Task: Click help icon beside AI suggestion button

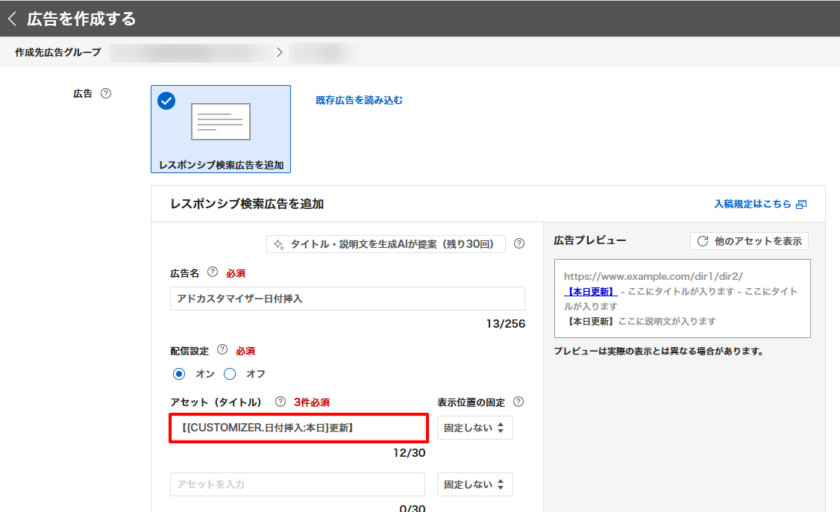Action: pos(519,243)
